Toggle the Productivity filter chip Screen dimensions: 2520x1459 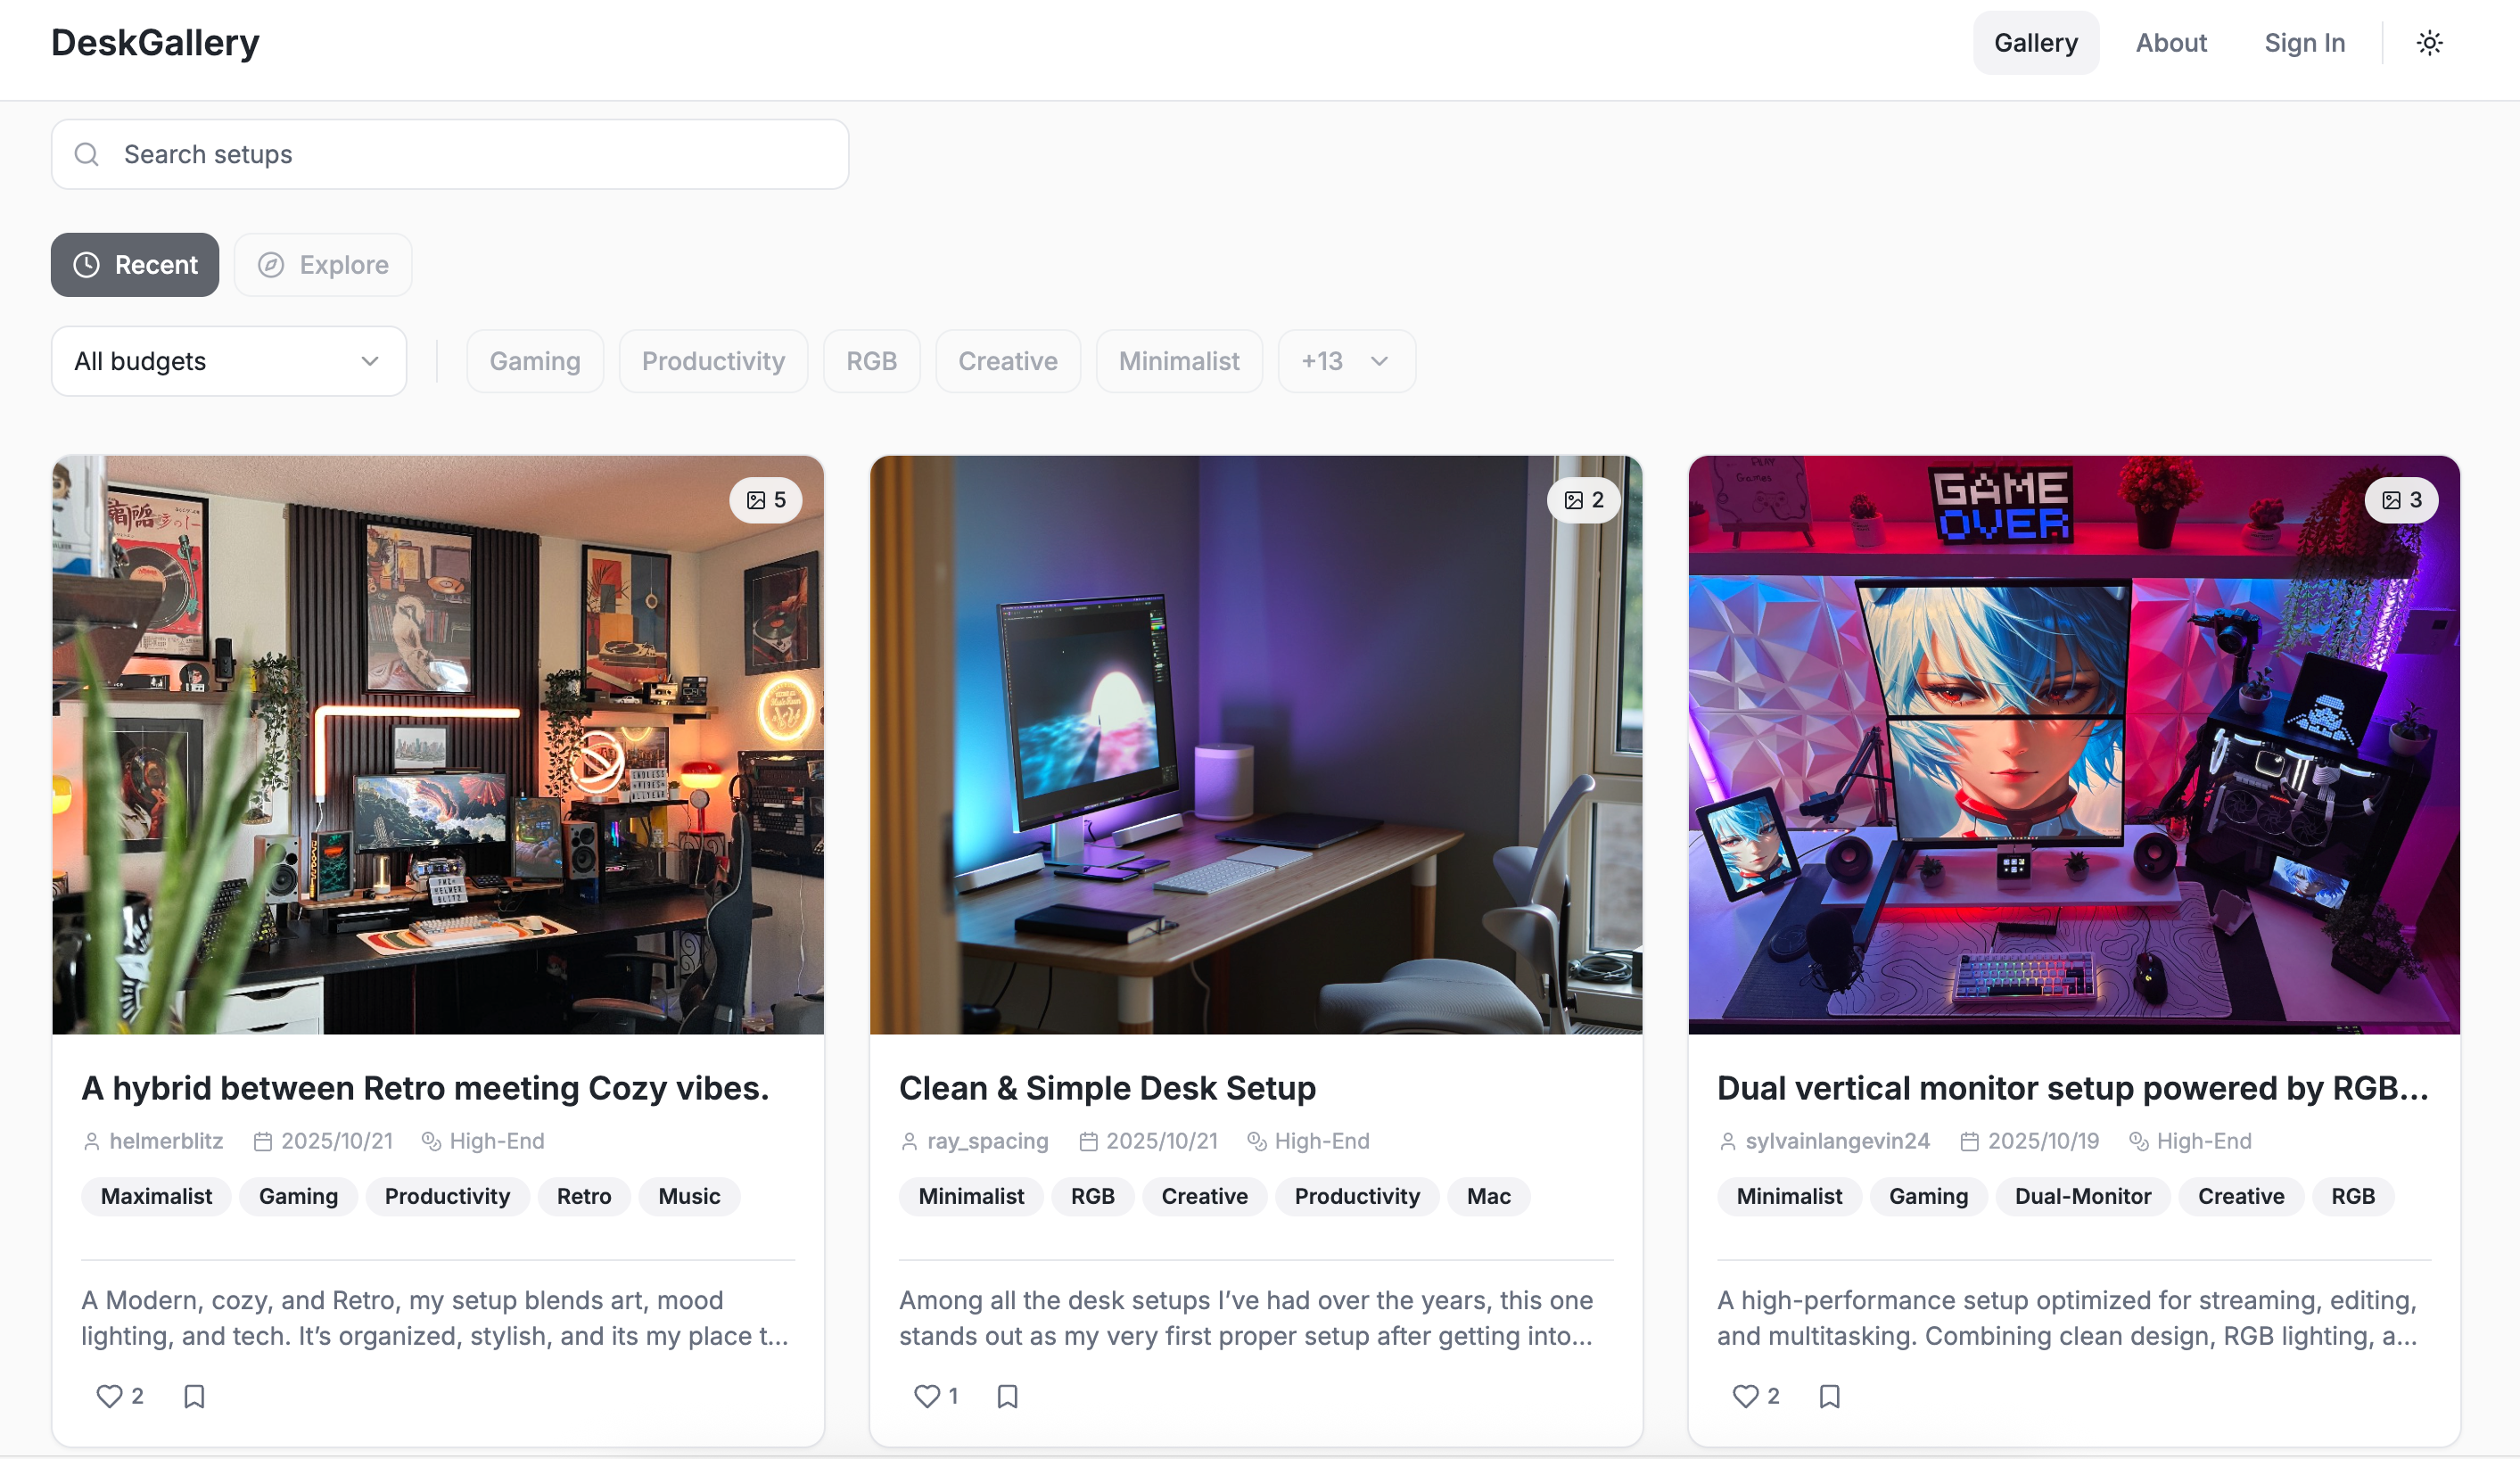coord(713,361)
